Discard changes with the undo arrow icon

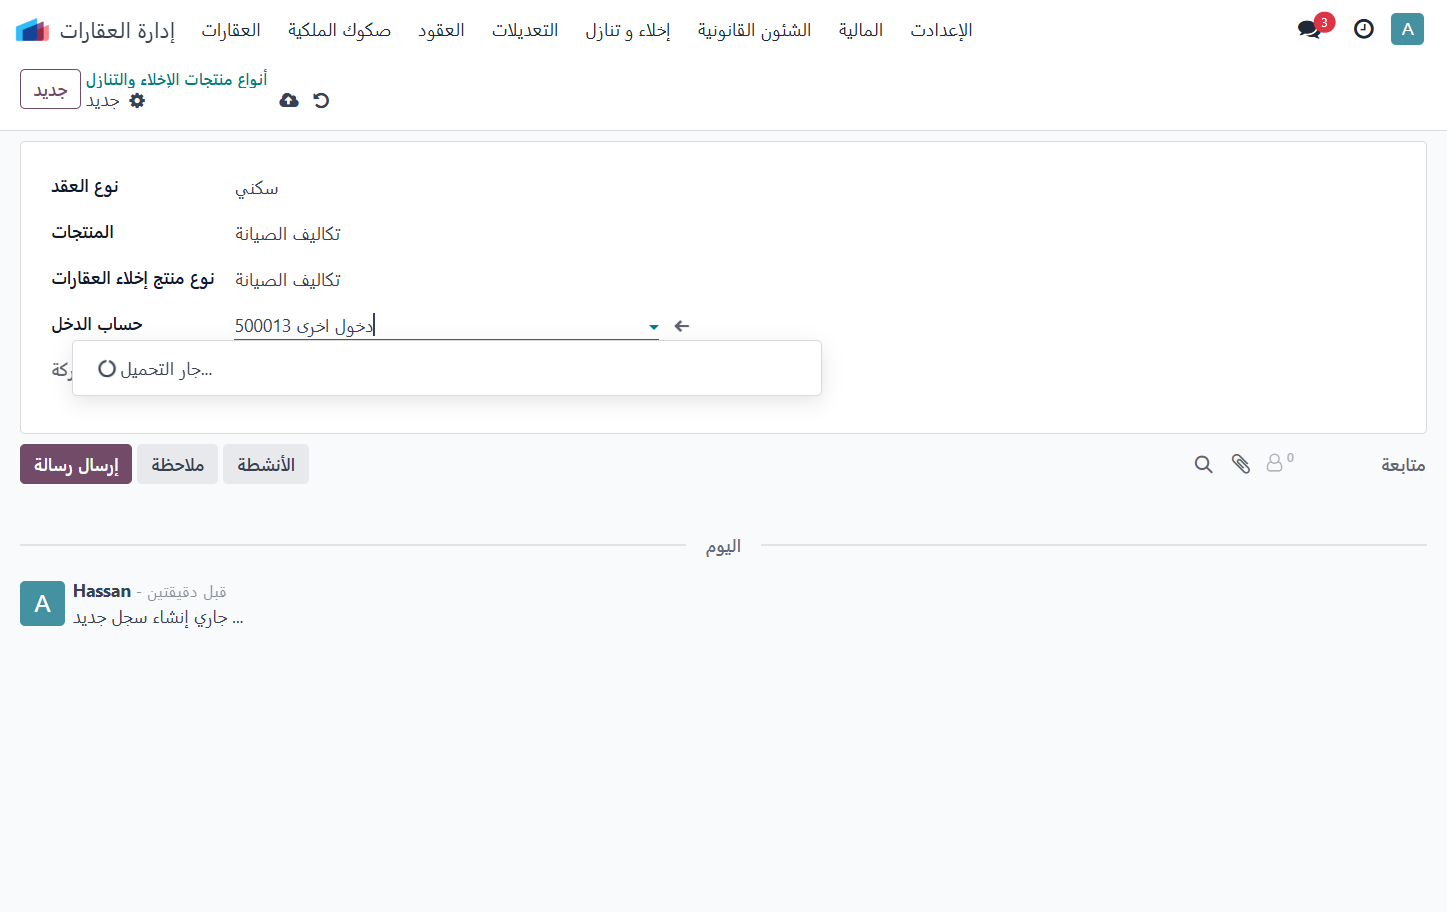pyautogui.click(x=321, y=100)
